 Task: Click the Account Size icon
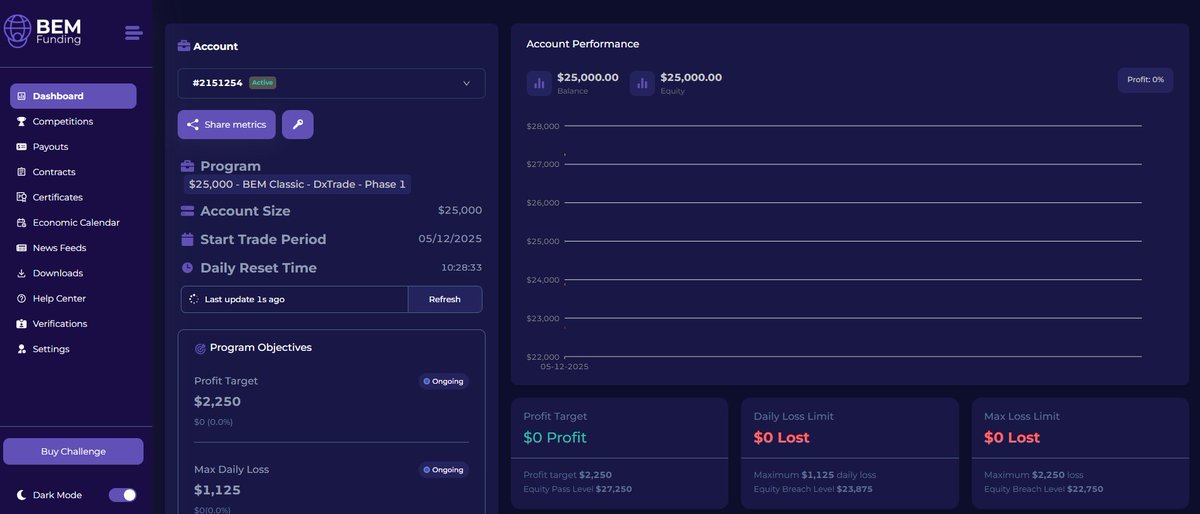click(x=187, y=211)
